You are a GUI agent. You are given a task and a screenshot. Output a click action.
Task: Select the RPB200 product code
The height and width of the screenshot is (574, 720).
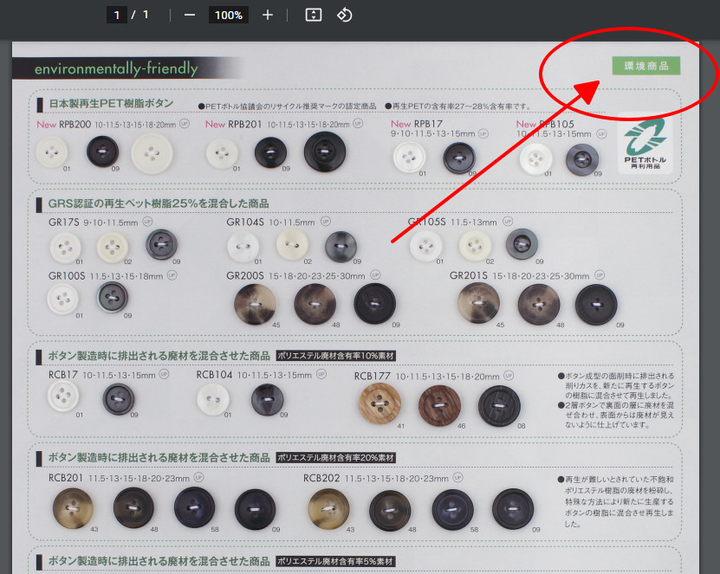(75, 124)
